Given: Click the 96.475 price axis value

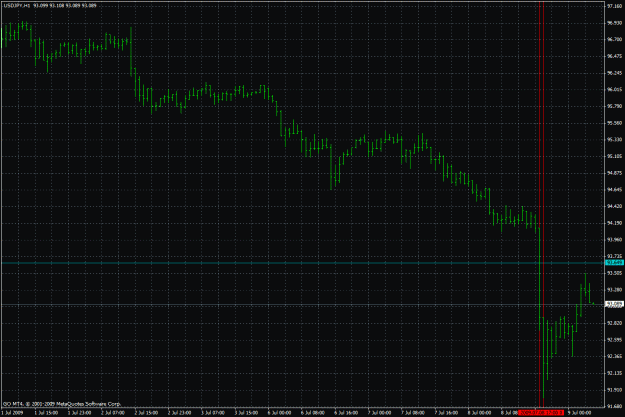Looking at the screenshot, I should click(614, 56).
